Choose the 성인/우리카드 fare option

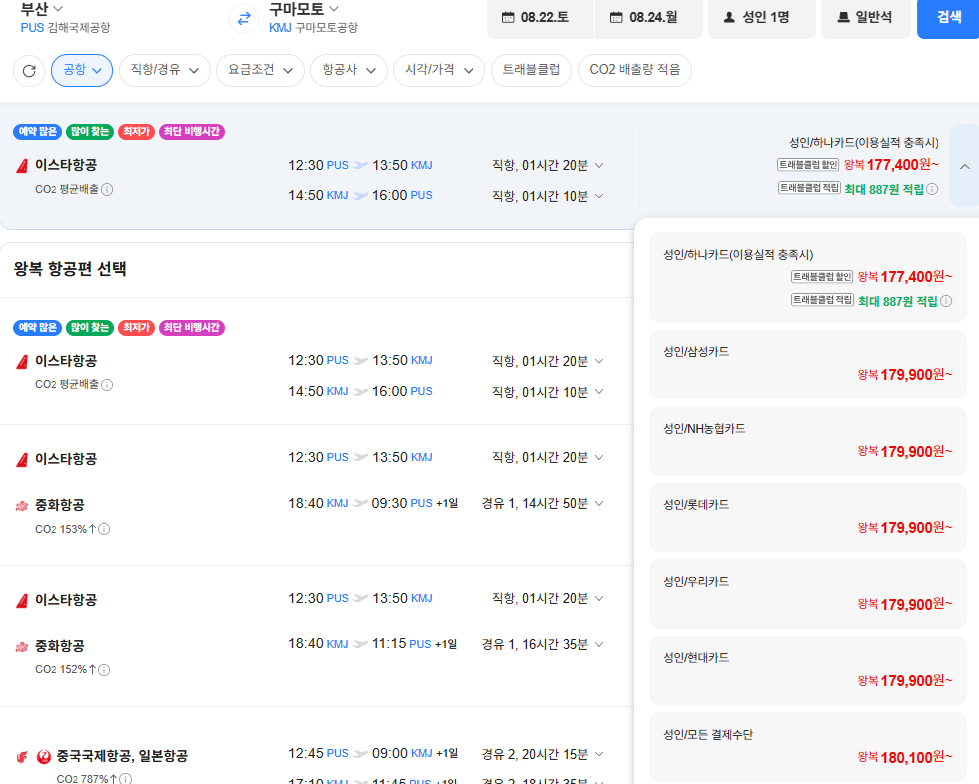tap(808, 594)
